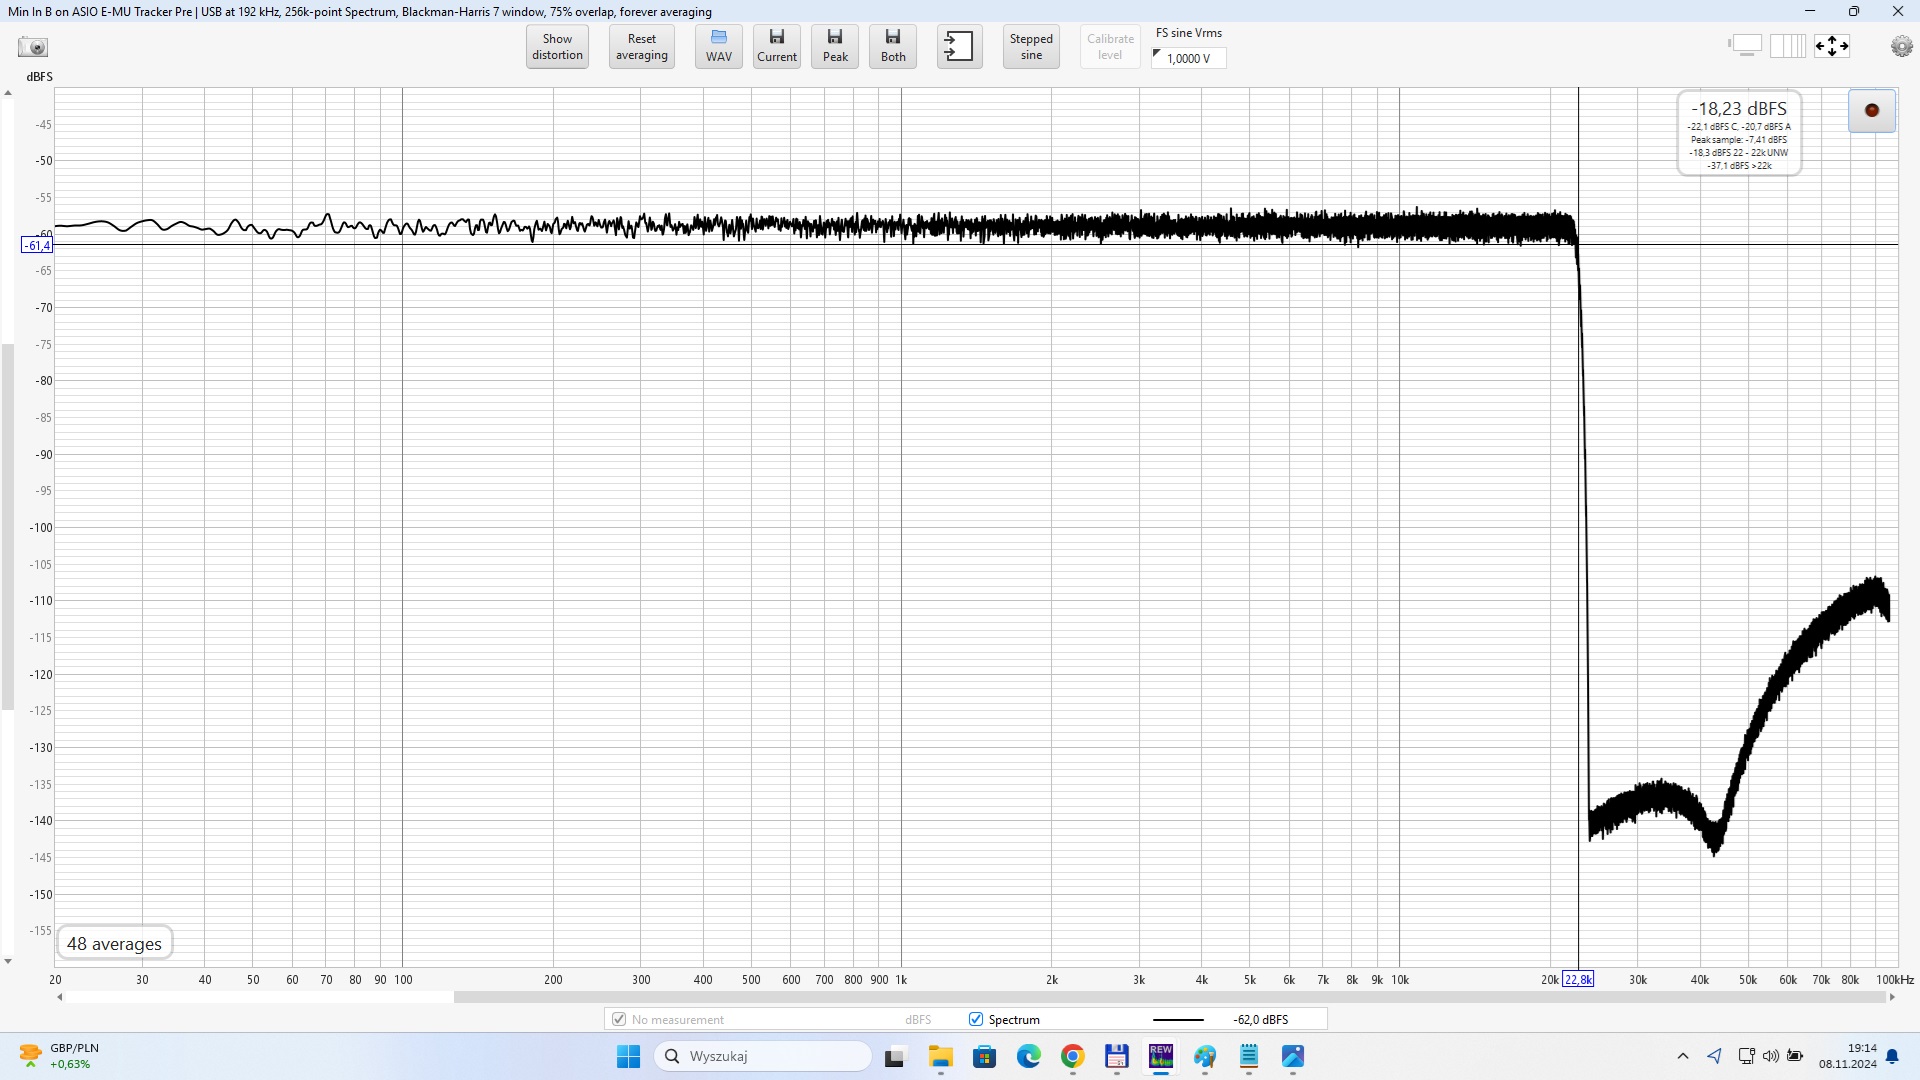Click the -18,23 dBFS level readout

[x=1739, y=108]
